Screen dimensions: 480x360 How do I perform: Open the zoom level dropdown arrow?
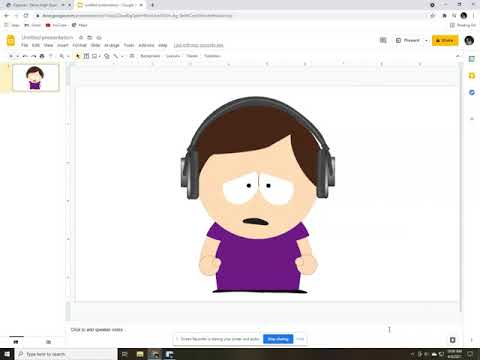(x=68, y=56)
